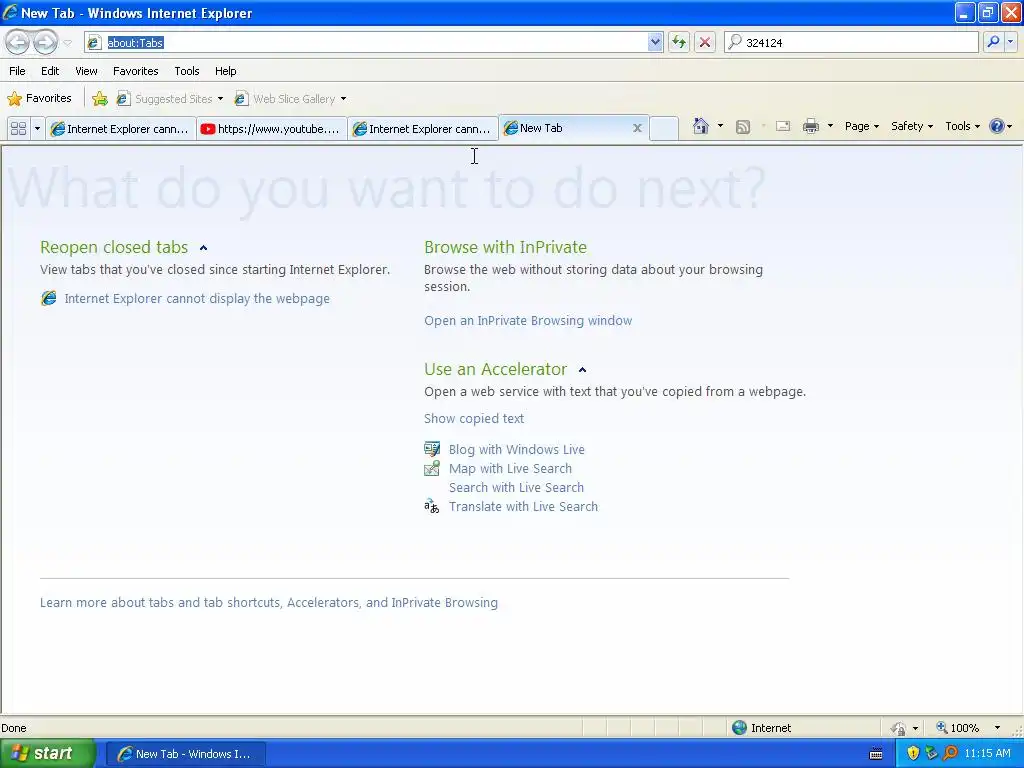Click the Quick Tabs grid icon
Screen dimensions: 1024x768
[x=18, y=129]
